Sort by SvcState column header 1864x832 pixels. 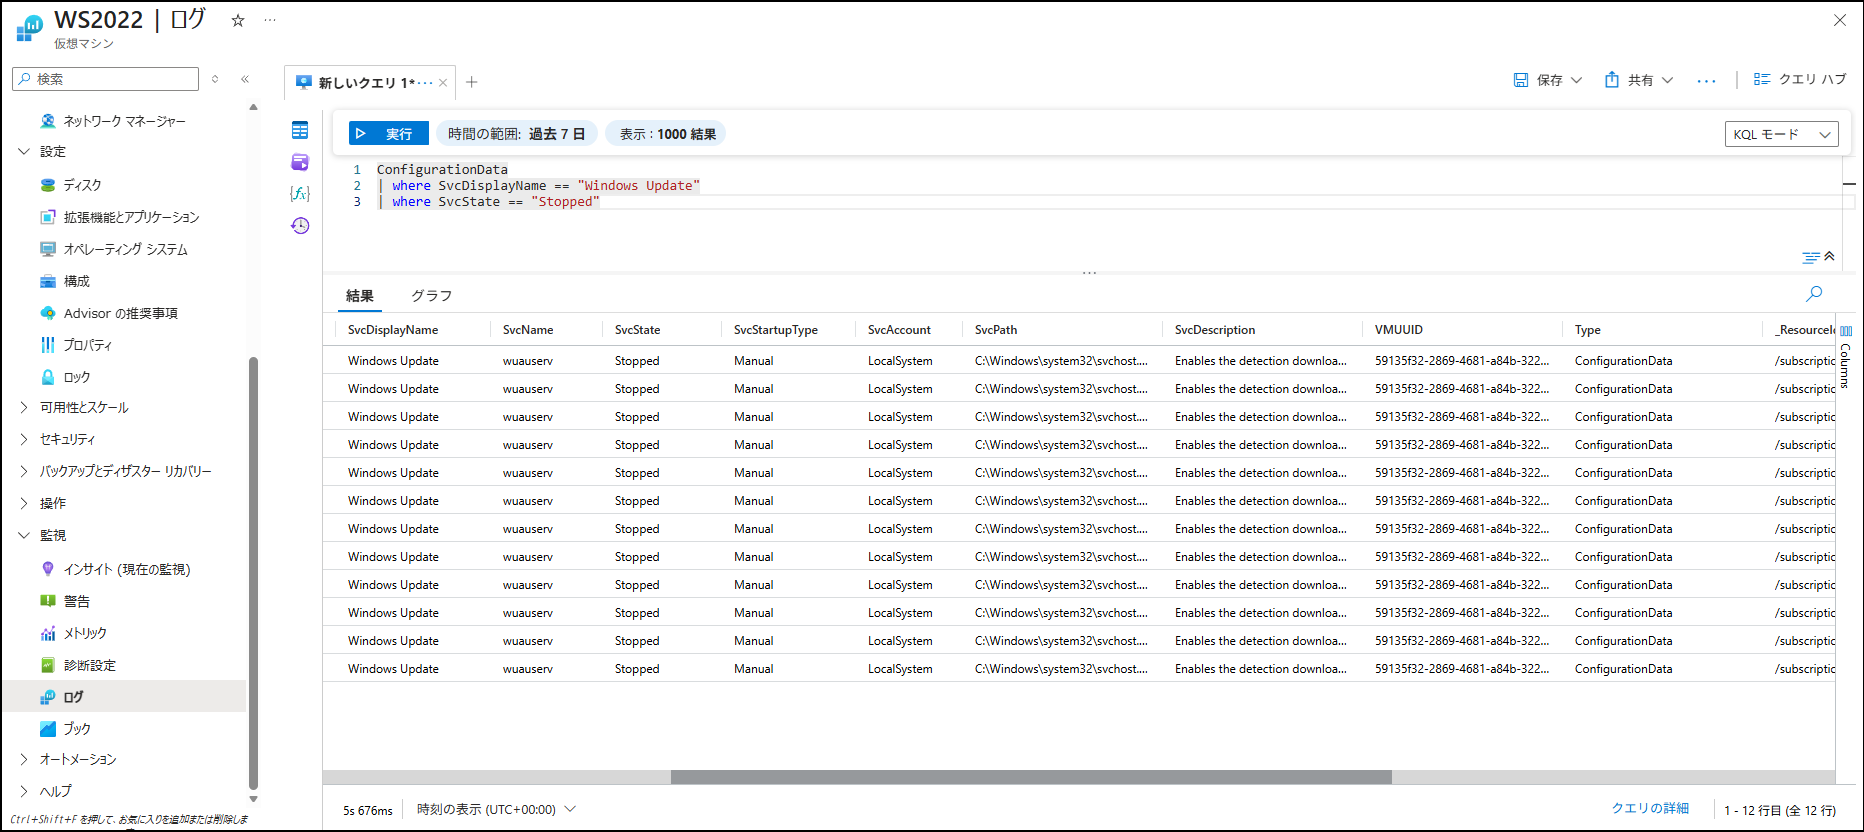tap(637, 330)
